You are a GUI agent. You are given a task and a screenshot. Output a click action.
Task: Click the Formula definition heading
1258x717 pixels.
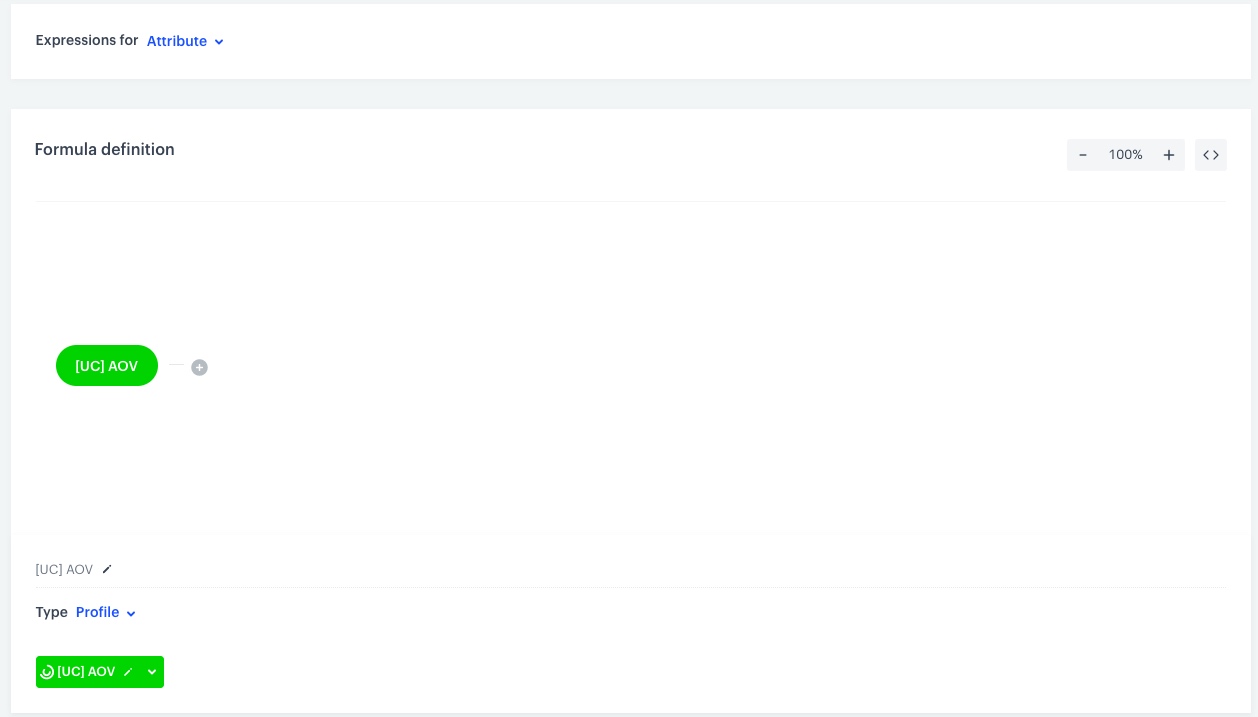tap(105, 149)
